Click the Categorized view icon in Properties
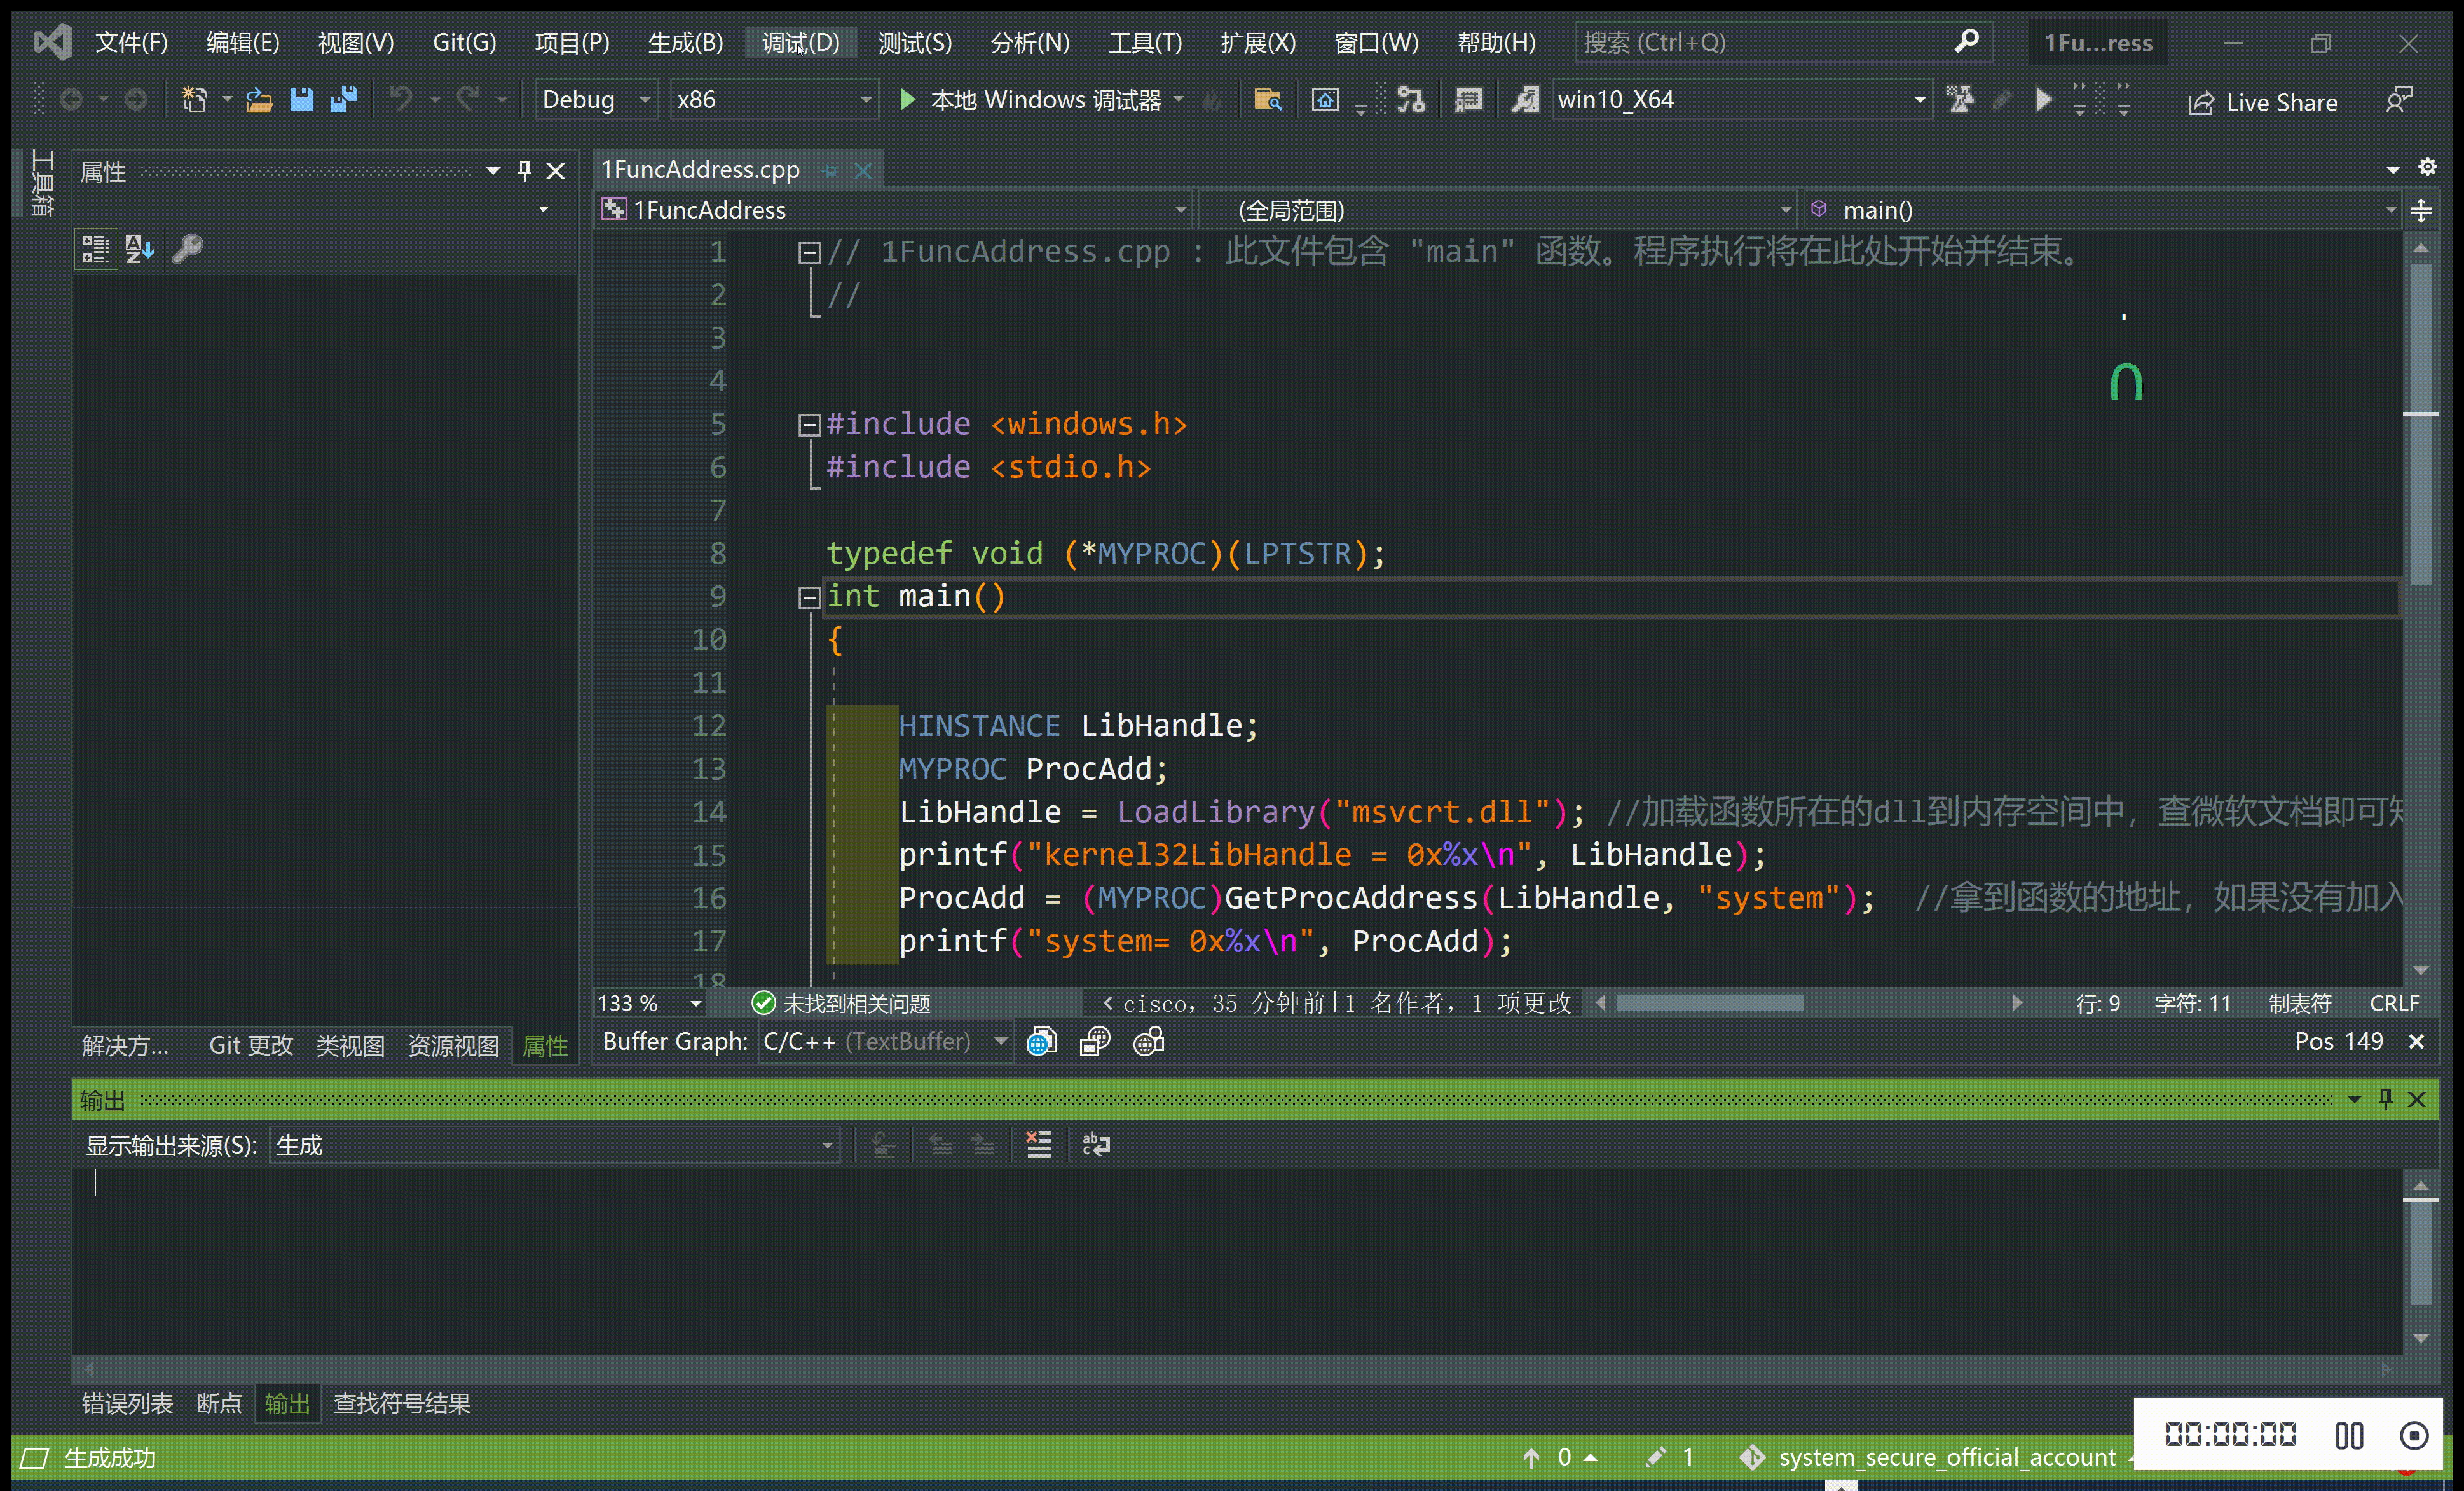Image resolution: width=2464 pixels, height=1491 pixels. point(96,249)
